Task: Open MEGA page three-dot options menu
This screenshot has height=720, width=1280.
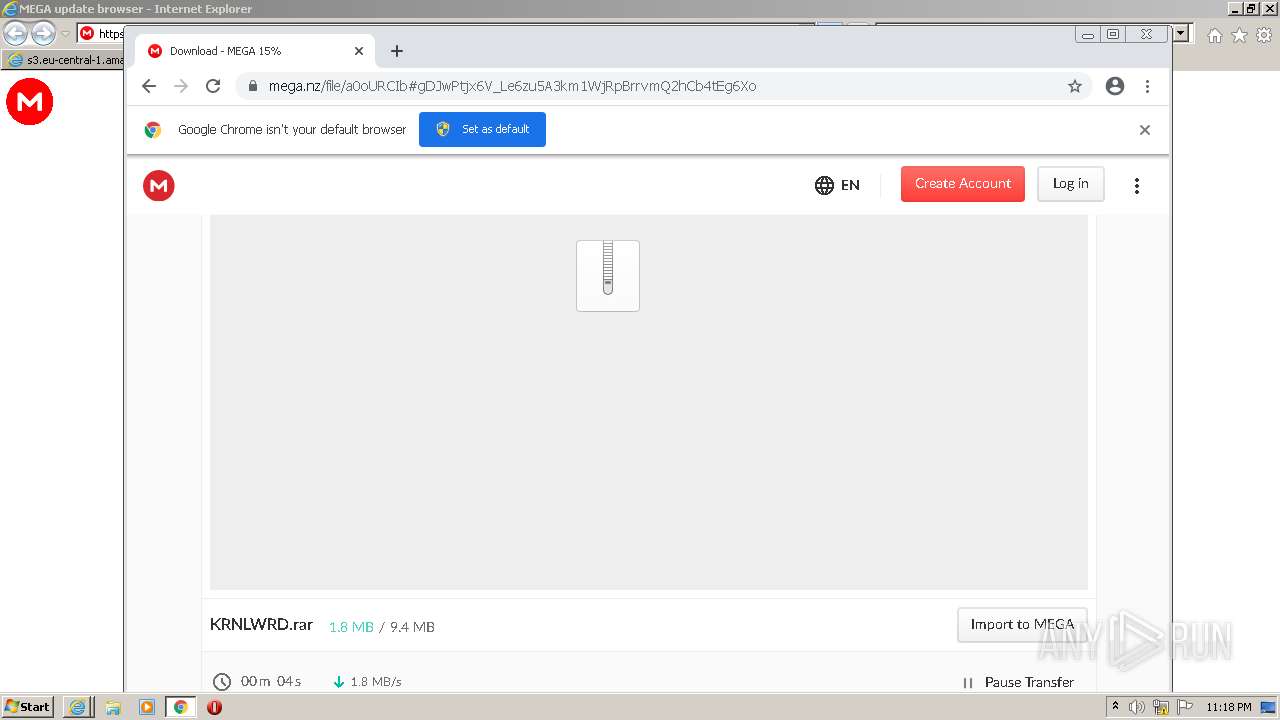Action: pyautogui.click(x=1137, y=186)
